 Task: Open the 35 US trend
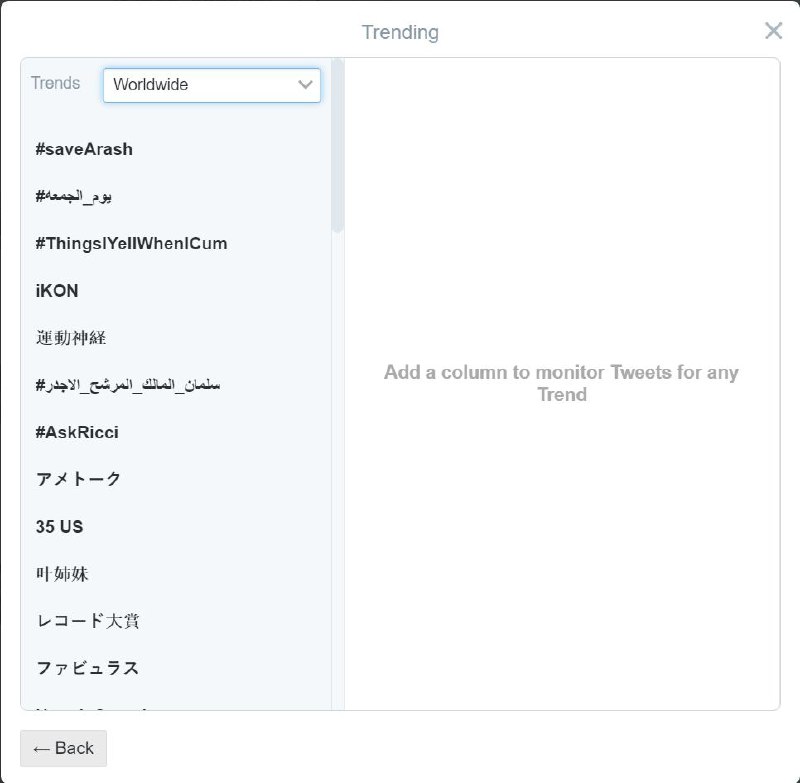coord(58,527)
